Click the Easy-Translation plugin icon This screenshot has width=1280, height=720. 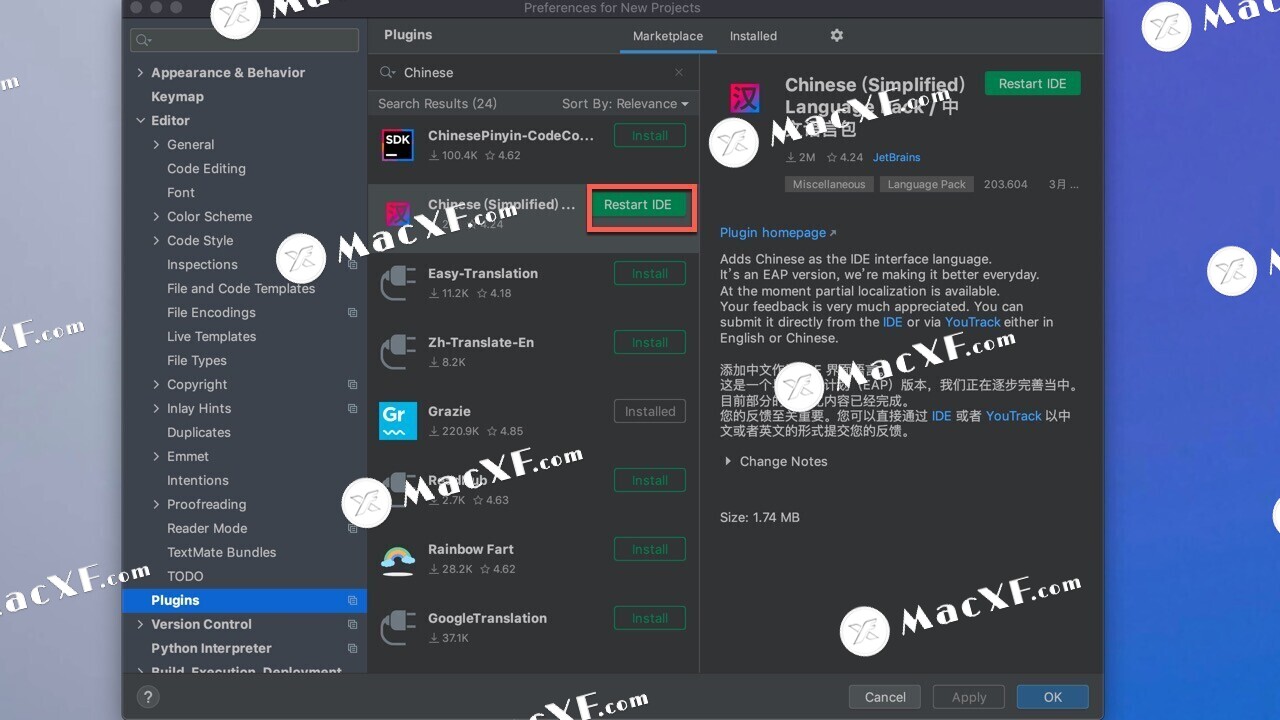[398, 283]
